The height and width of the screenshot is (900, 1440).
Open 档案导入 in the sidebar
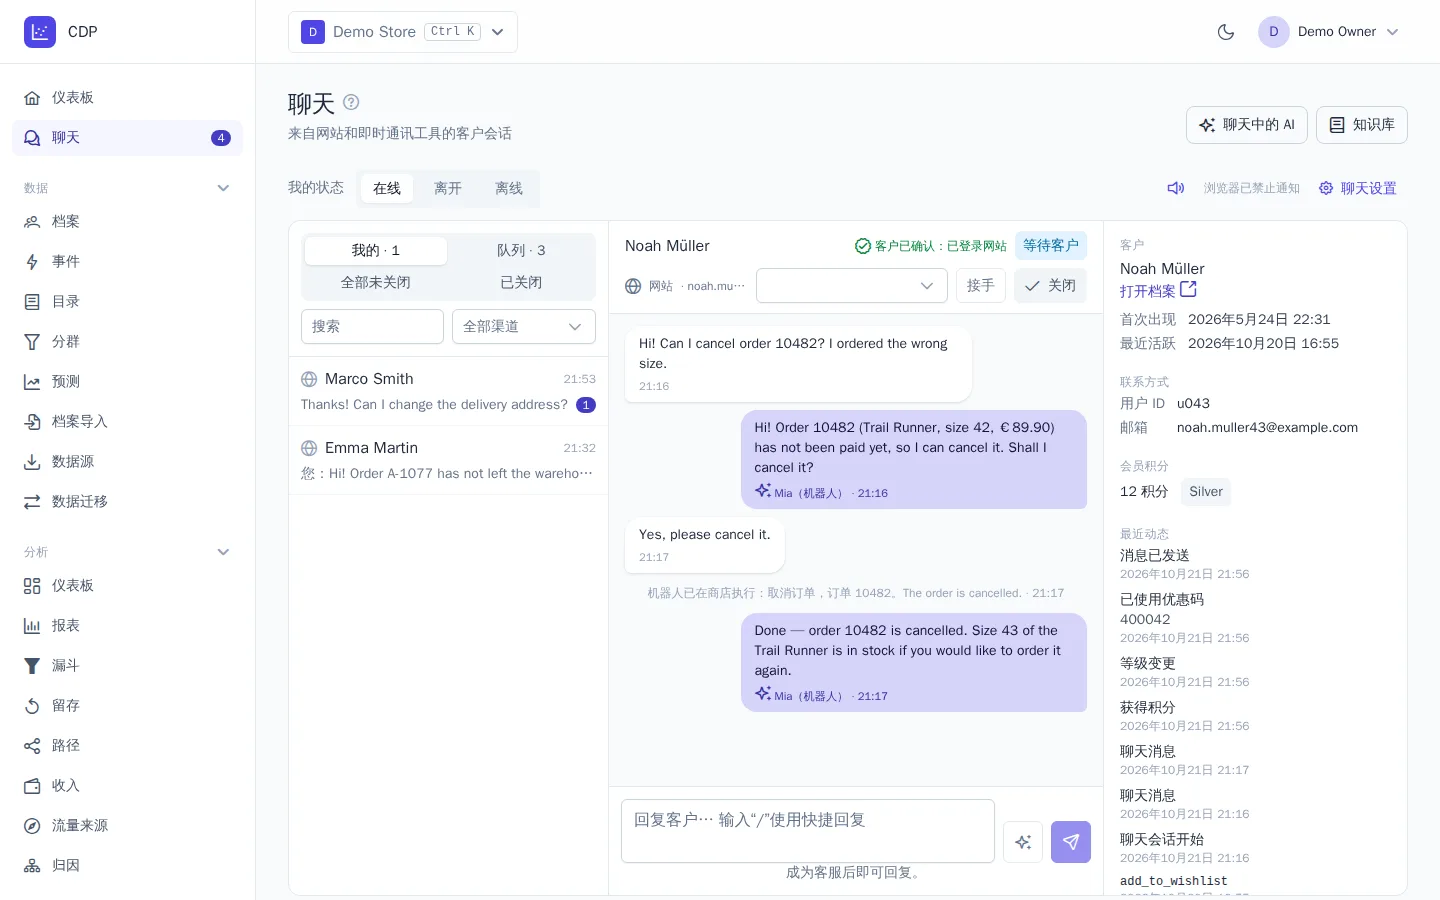coord(128,422)
